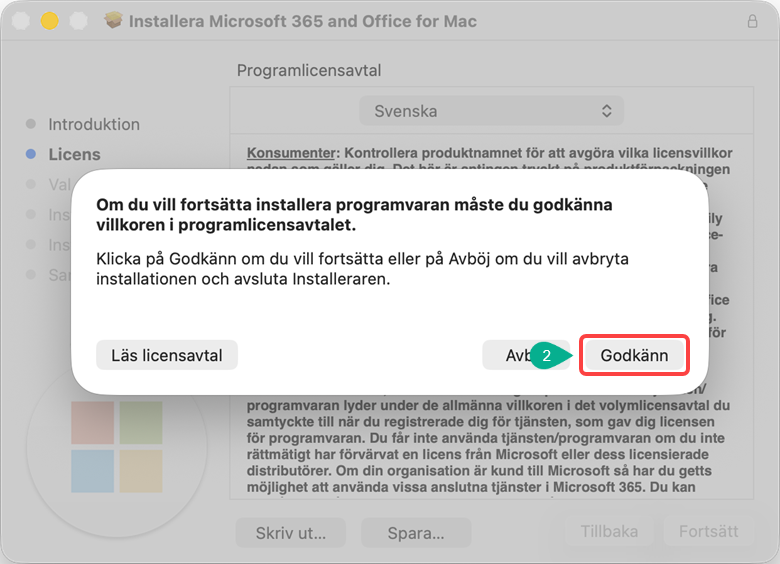Click the installer package icon in title bar
780x564 pixels.
[112, 21]
